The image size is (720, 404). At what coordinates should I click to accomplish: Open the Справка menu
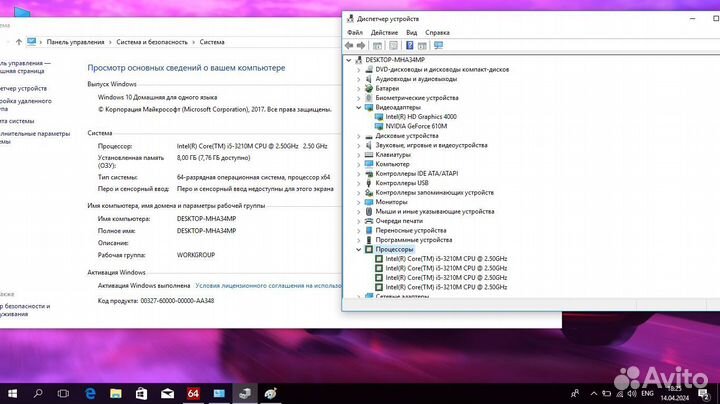point(437,33)
